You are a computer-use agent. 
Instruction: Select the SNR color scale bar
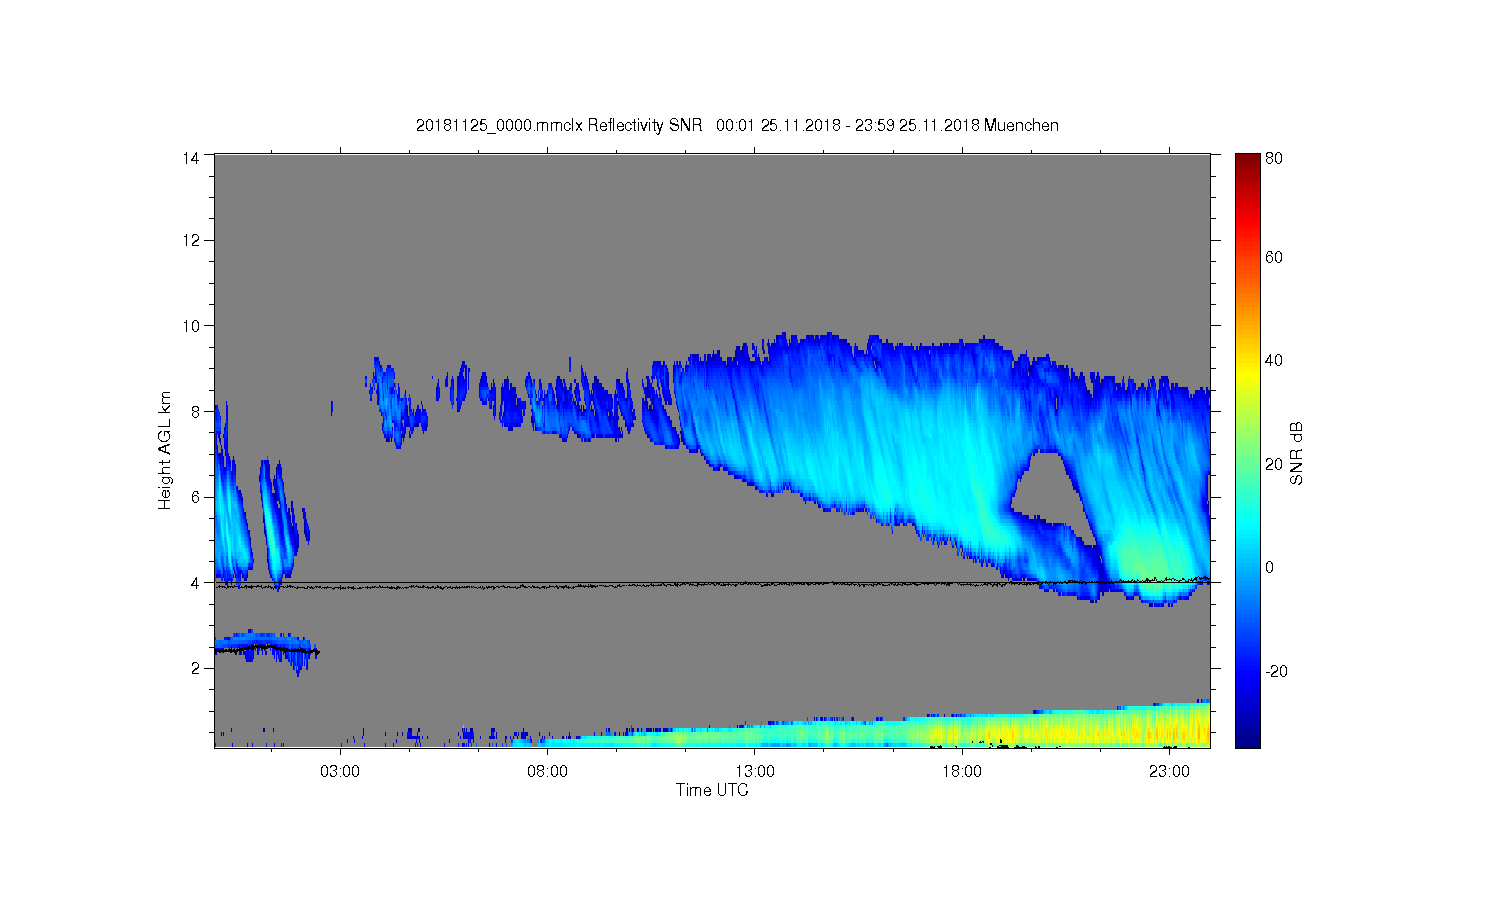click(1247, 450)
